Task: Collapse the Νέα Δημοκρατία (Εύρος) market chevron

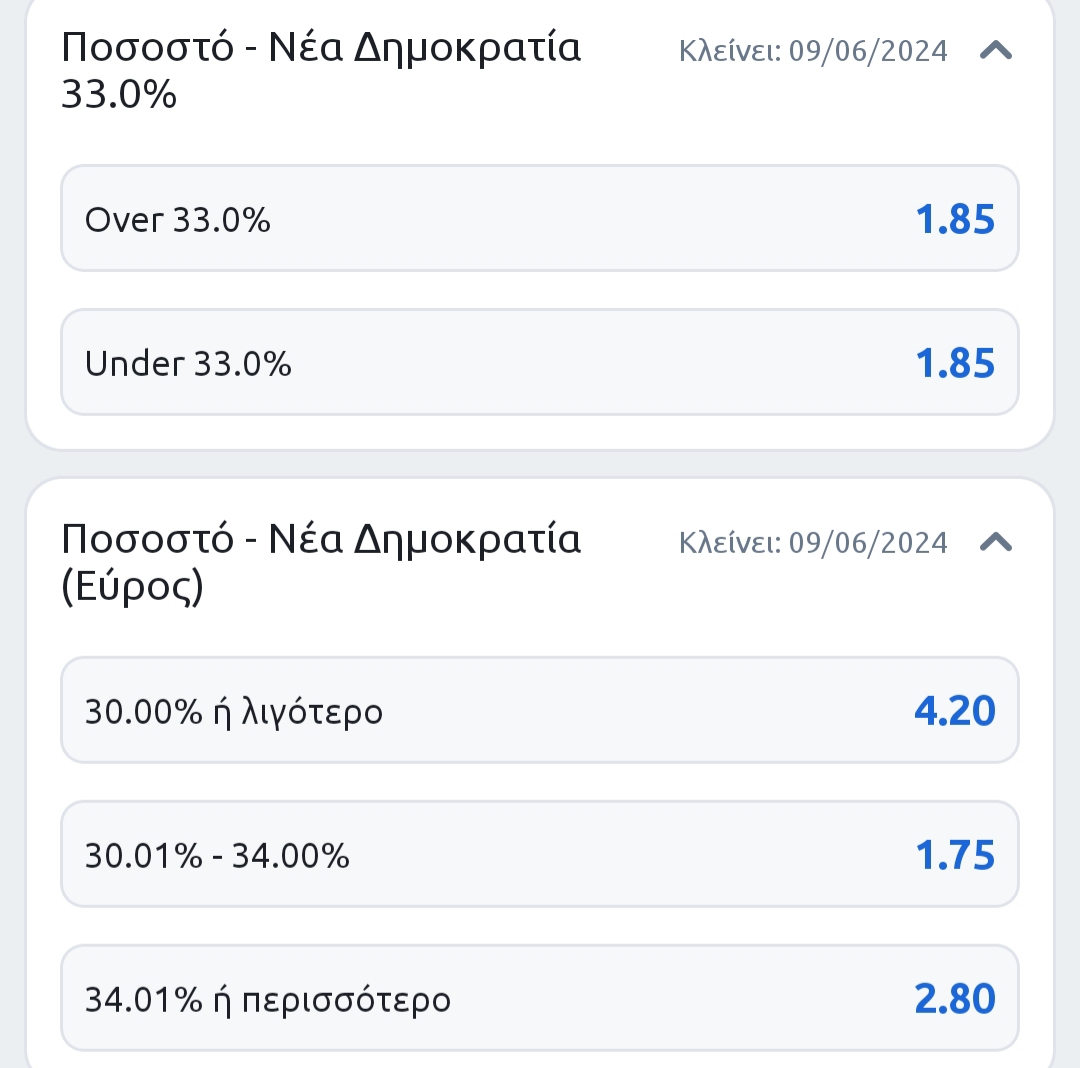Action: click(x=996, y=543)
